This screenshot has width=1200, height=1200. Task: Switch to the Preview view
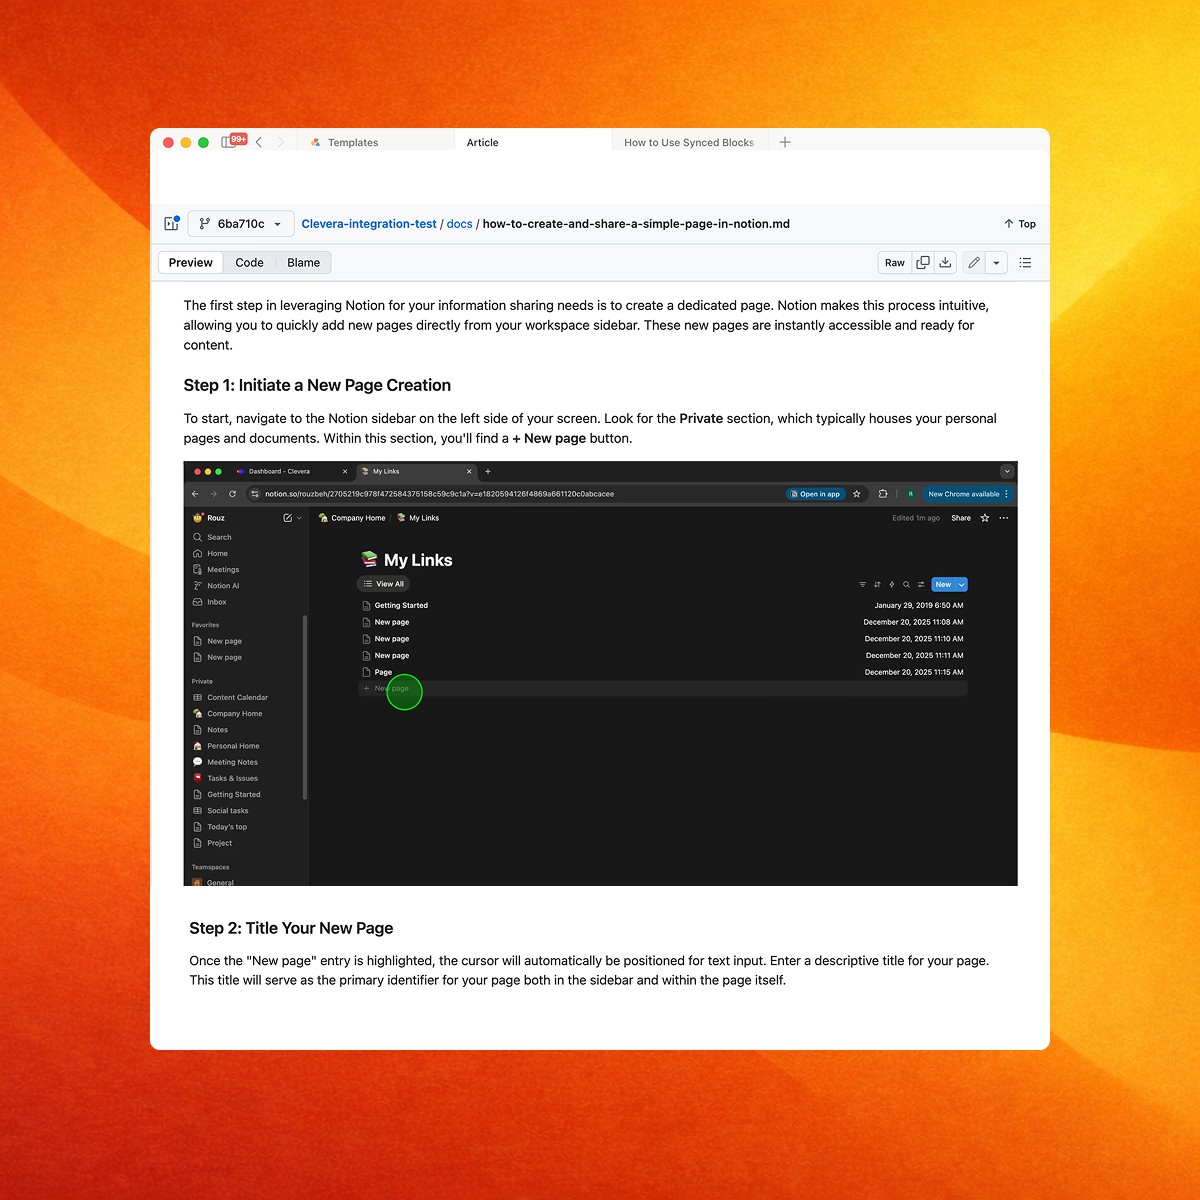[191, 263]
